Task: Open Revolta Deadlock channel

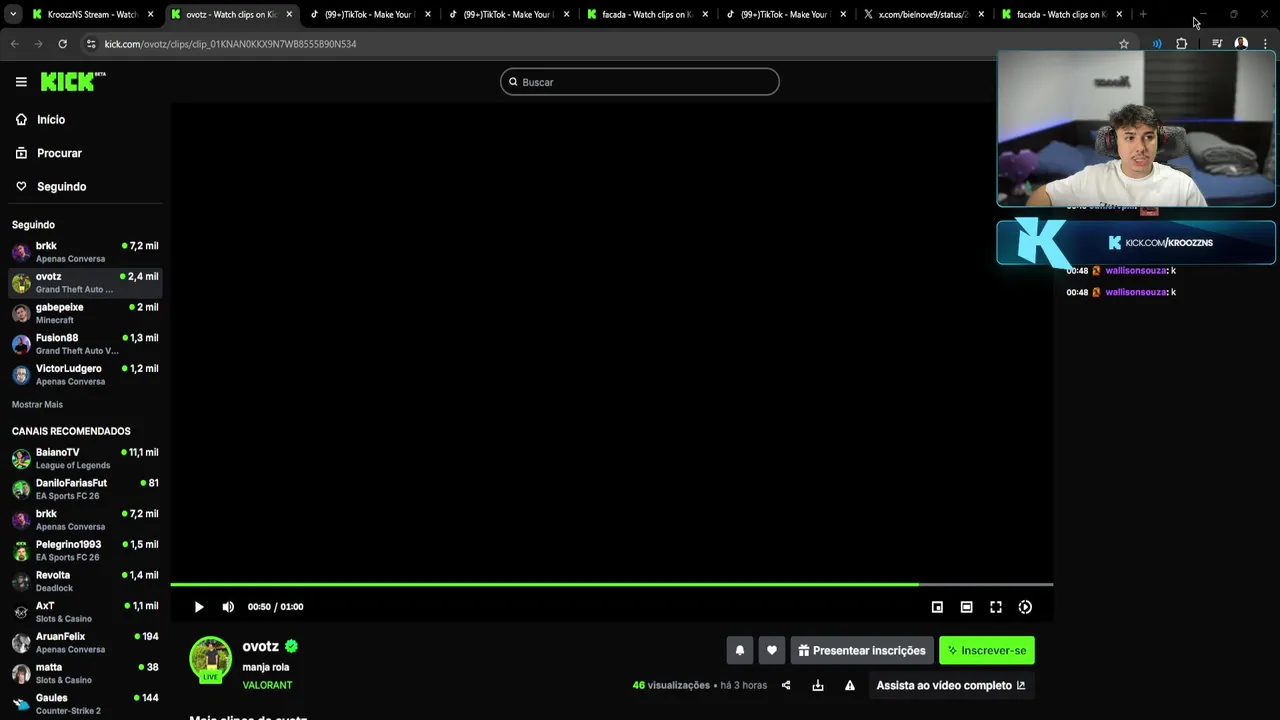Action: click(86, 581)
